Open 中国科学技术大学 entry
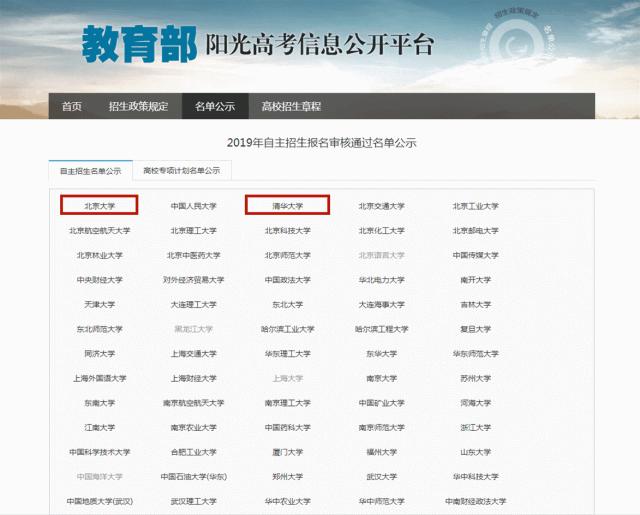 coord(100,452)
